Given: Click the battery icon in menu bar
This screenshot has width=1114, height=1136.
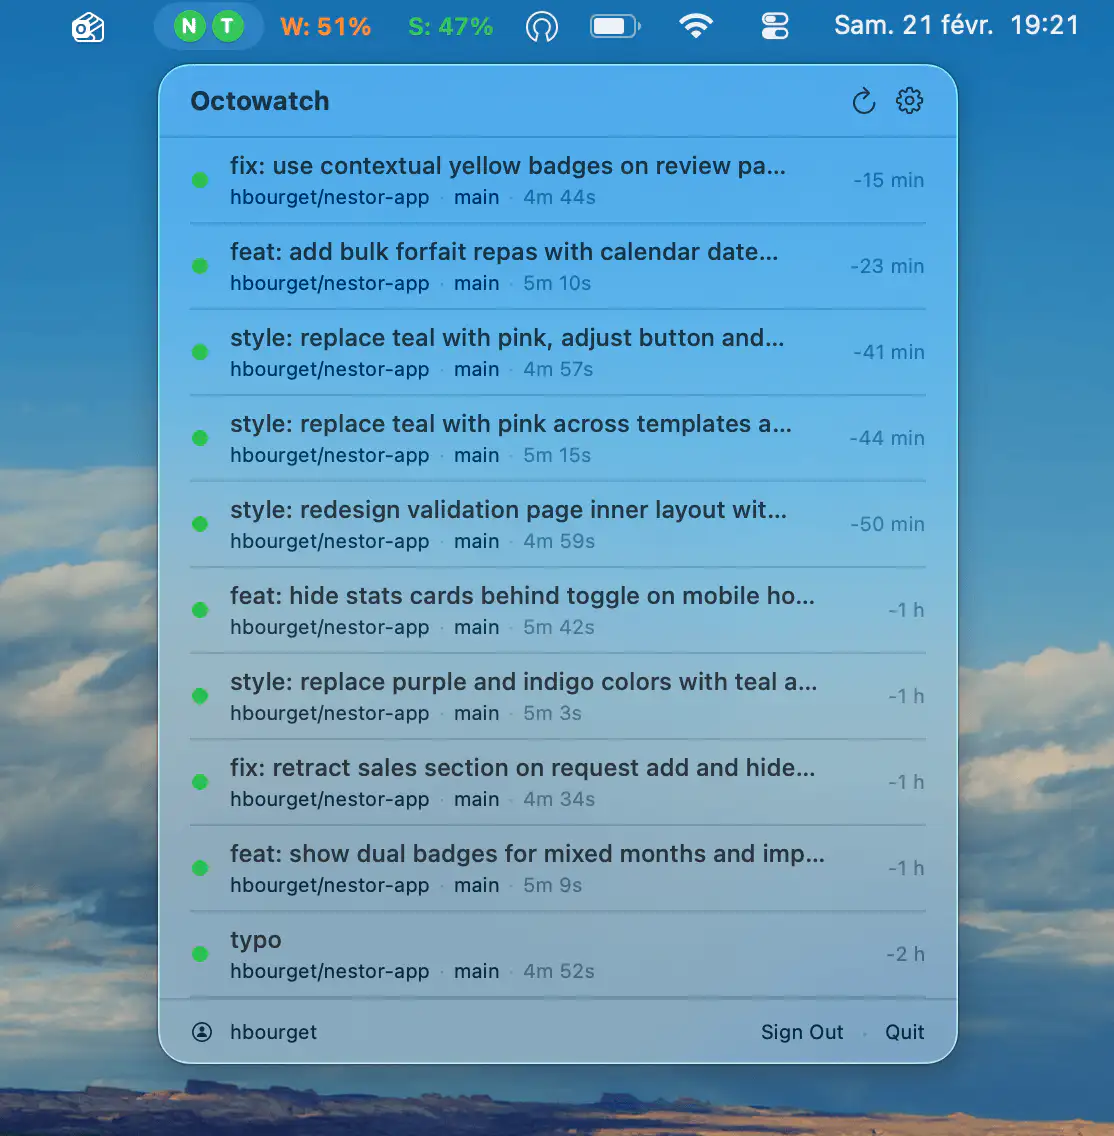Looking at the screenshot, I should pyautogui.click(x=615, y=27).
